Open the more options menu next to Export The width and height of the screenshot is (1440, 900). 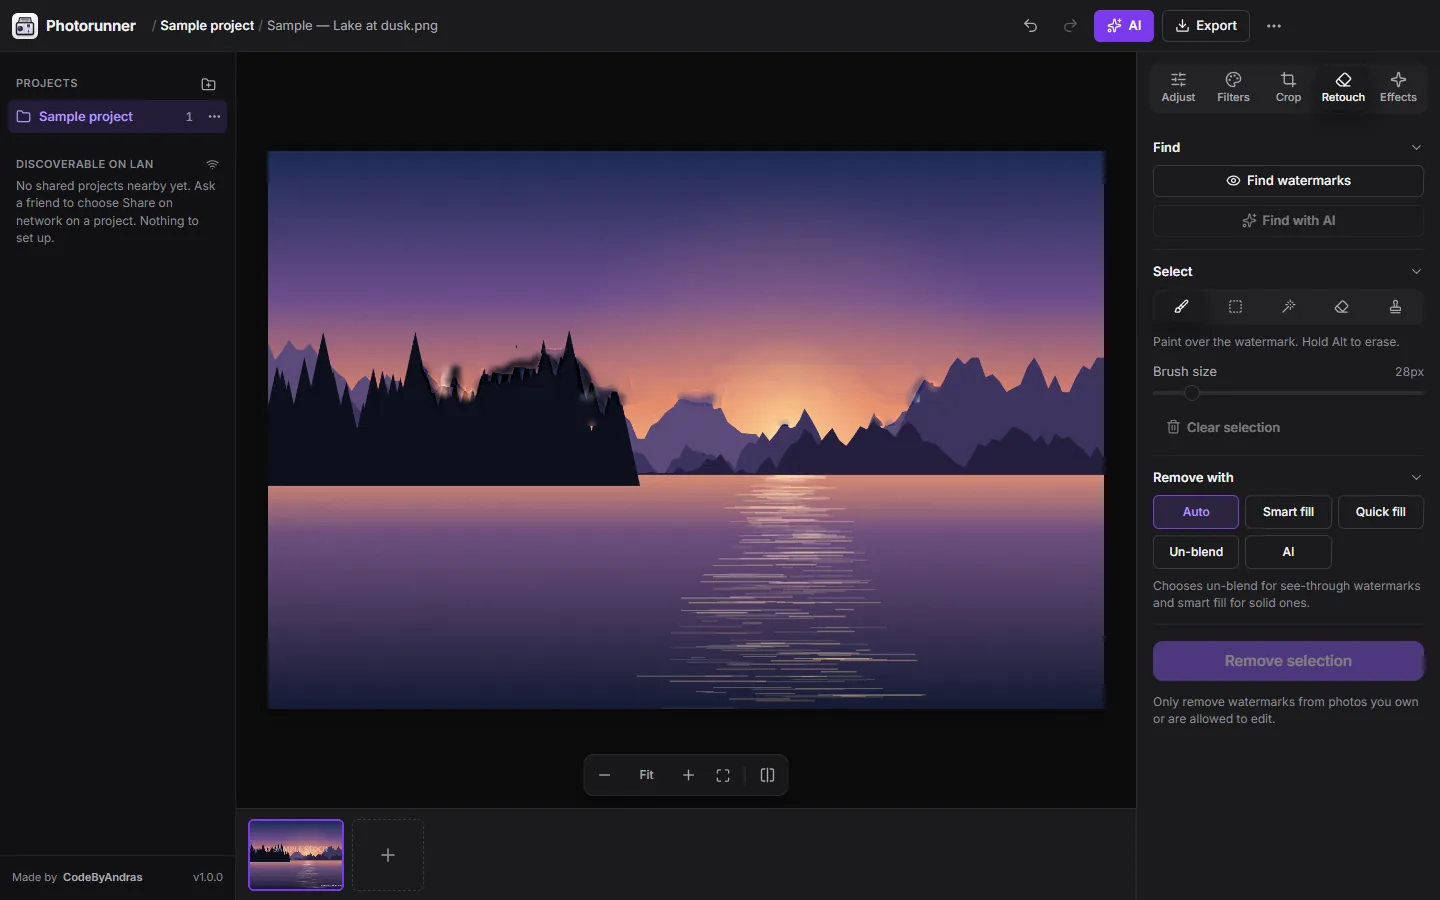point(1274,26)
